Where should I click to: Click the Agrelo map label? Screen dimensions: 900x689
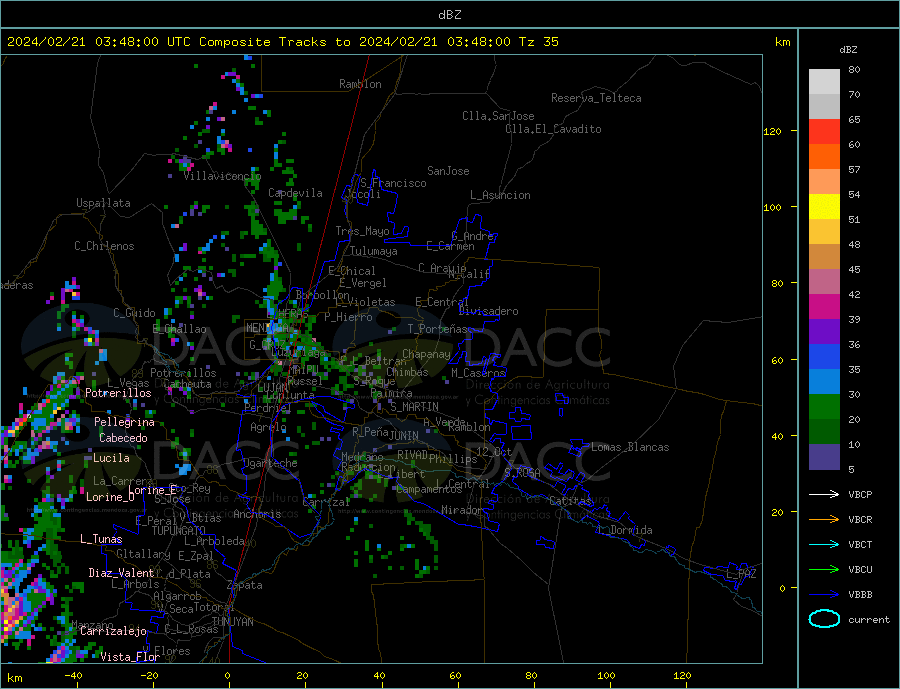pyautogui.click(x=268, y=428)
